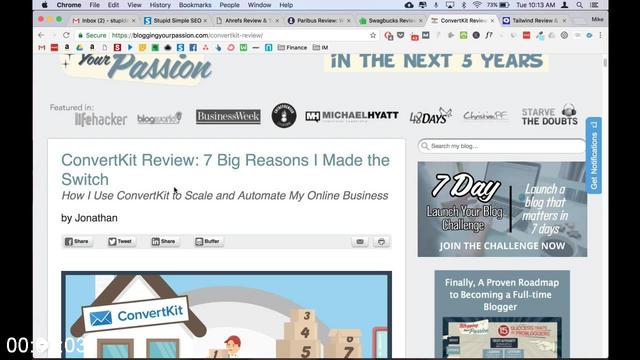The height and width of the screenshot is (360, 640).
Task: Switch to the Stupid Simple SEO tab
Action: point(176,20)
